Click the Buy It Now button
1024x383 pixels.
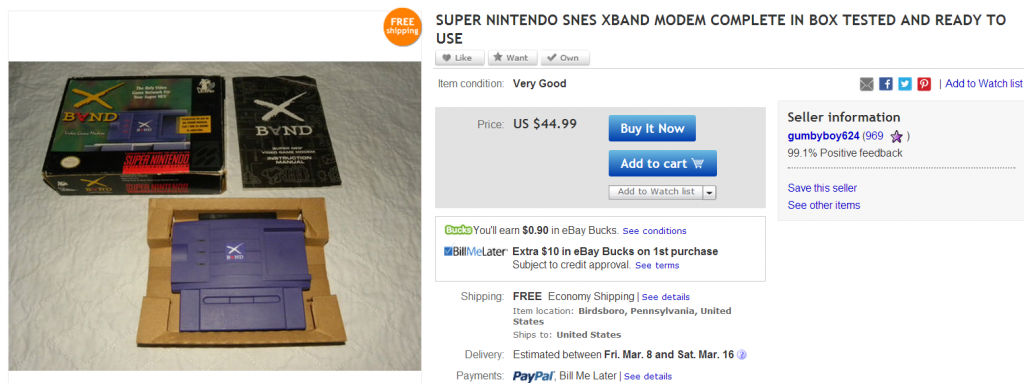[x=652, y=128]
